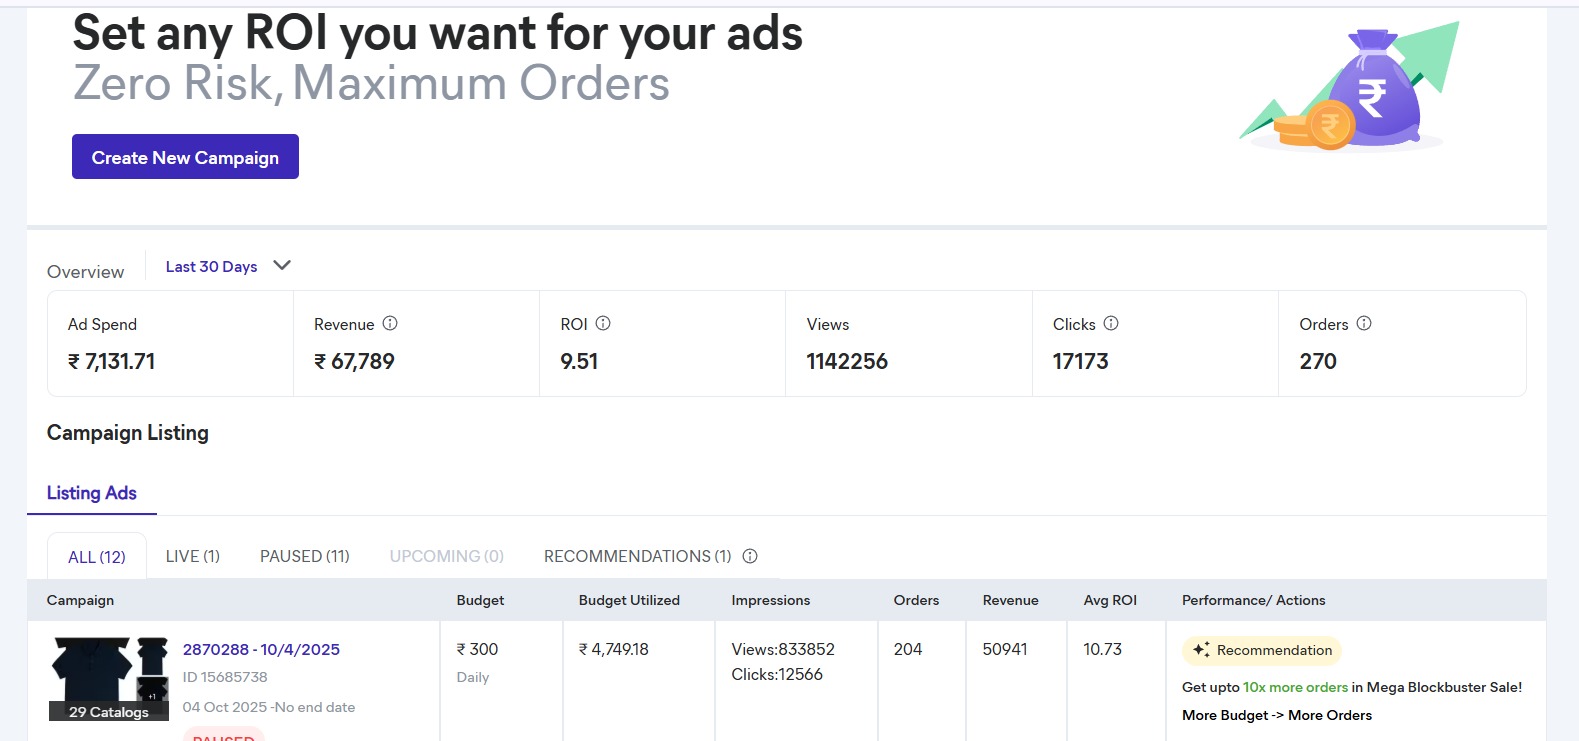Screen dimensions: 1579x741
Task: Click the ROI info icon
Action: pyautogui.click(x=603, y=323)
